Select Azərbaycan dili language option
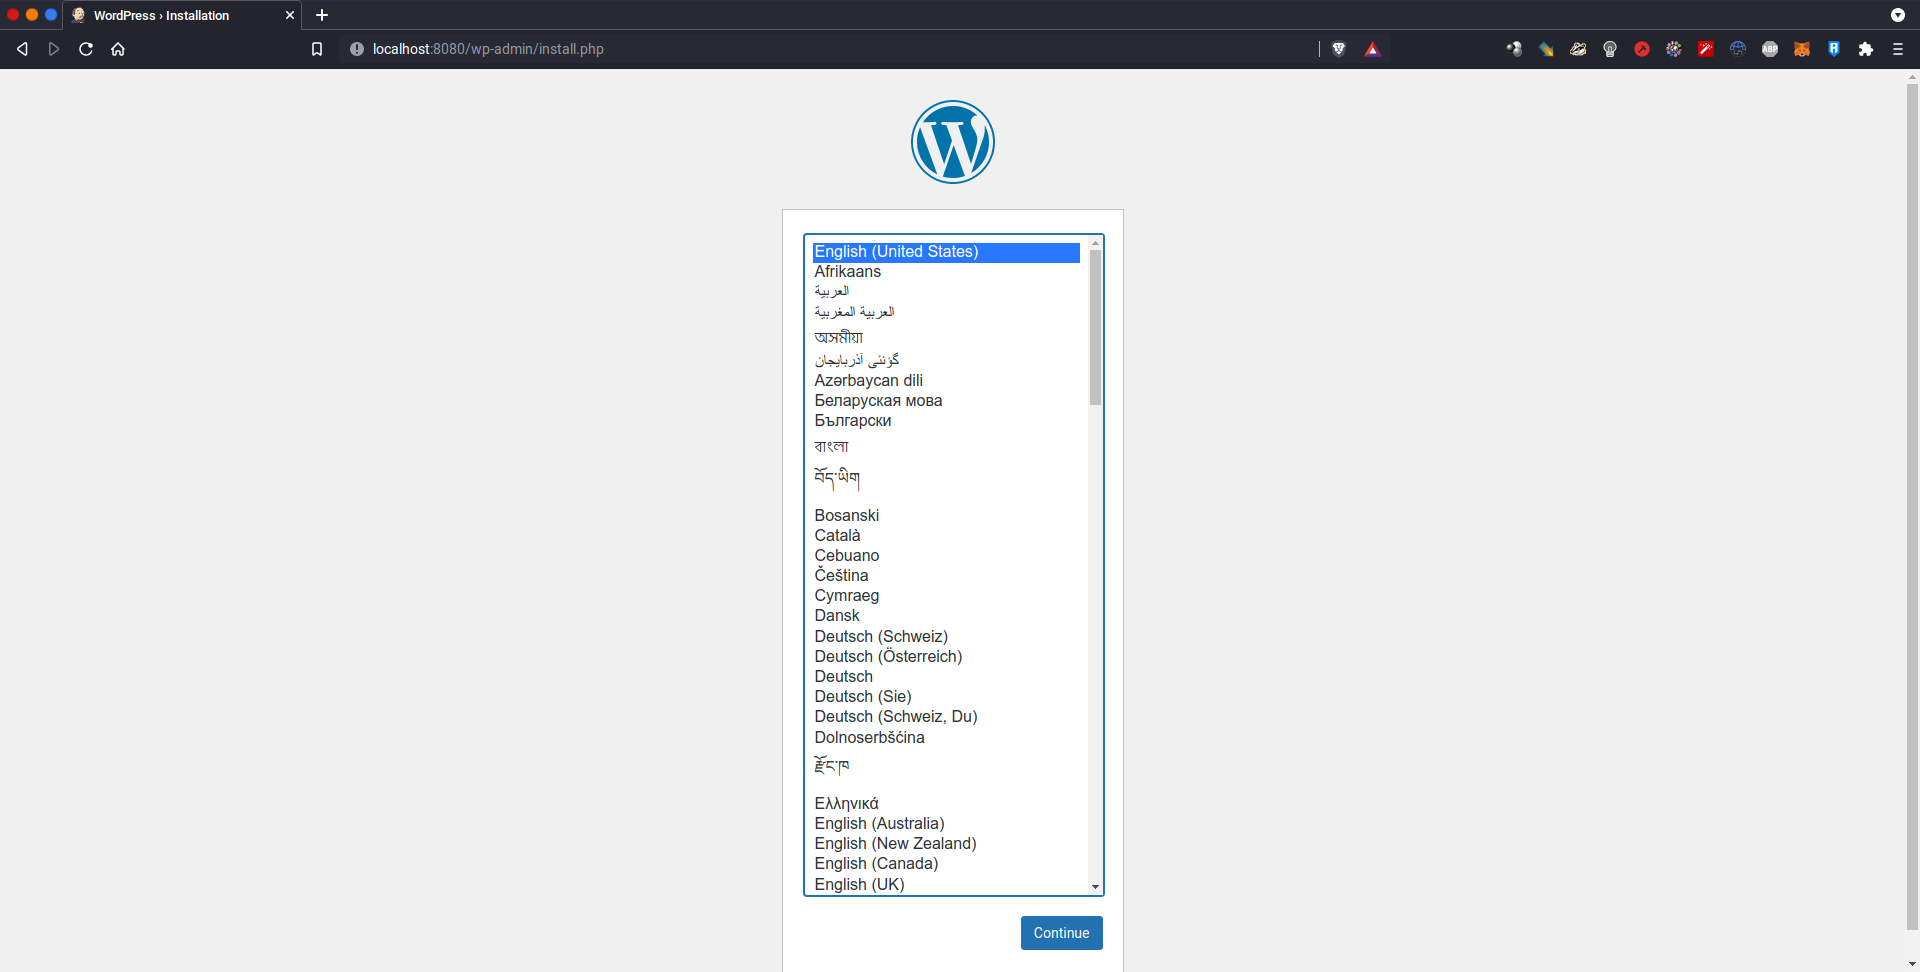1920x972 pixels. (x=946, y=381)
